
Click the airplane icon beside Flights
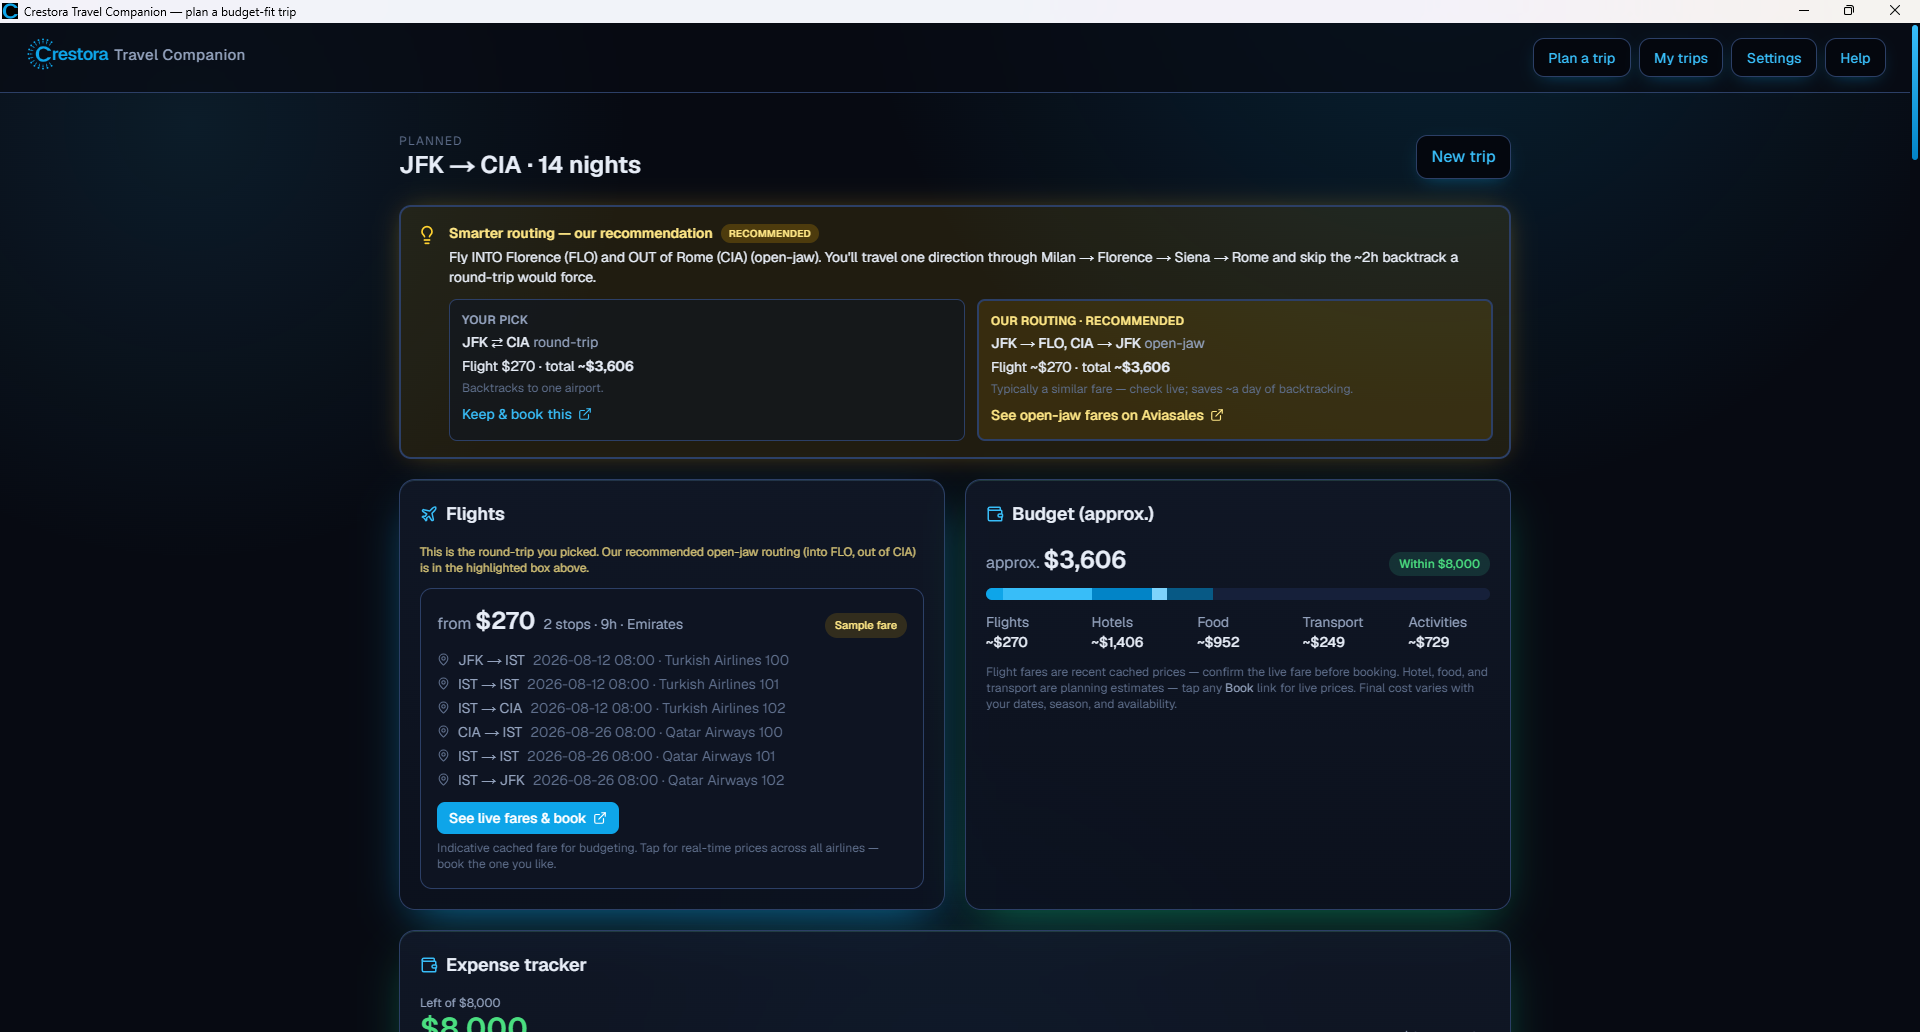coord(429,514)
